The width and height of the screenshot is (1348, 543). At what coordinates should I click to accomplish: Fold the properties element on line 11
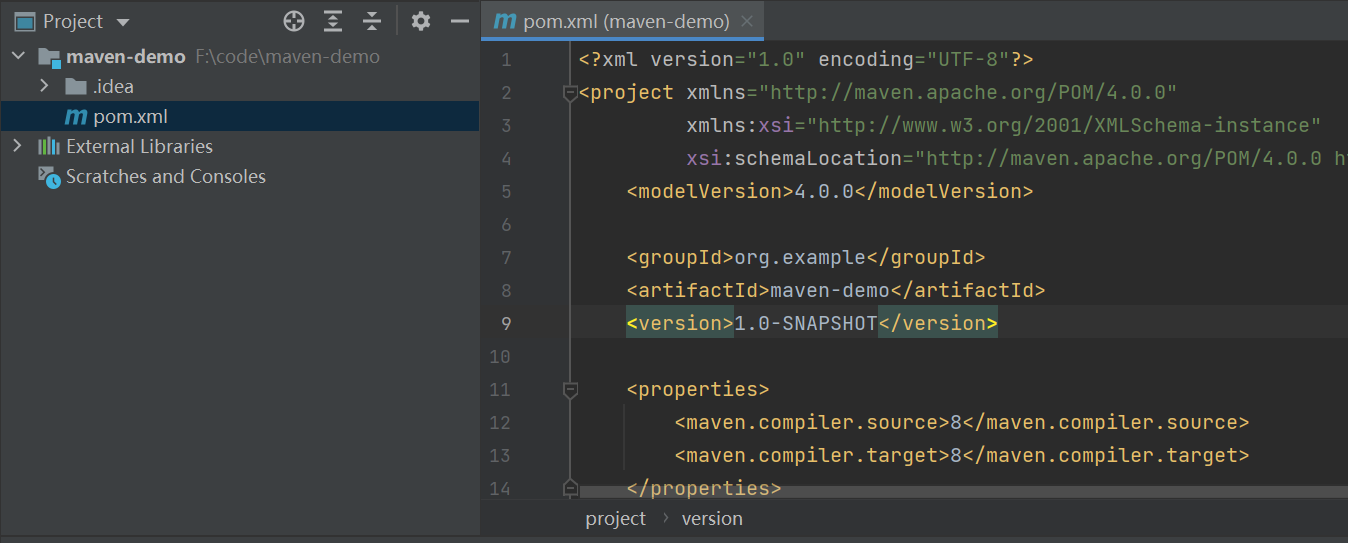570,390
